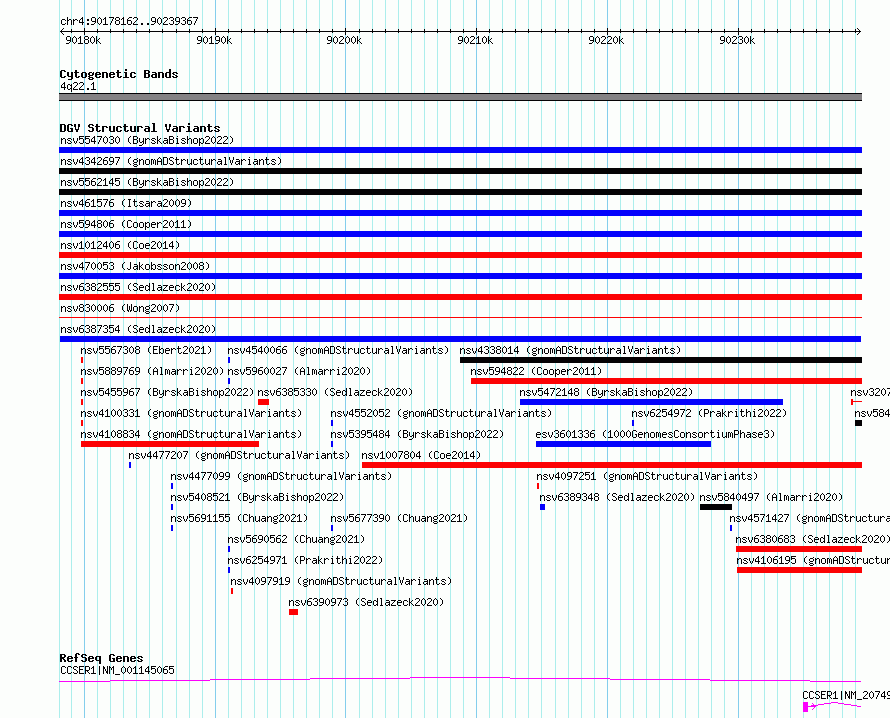This screenshot has height=718, width=890.
Task: Select black bar under nsv4342697
Action: [x=460, y=171]
